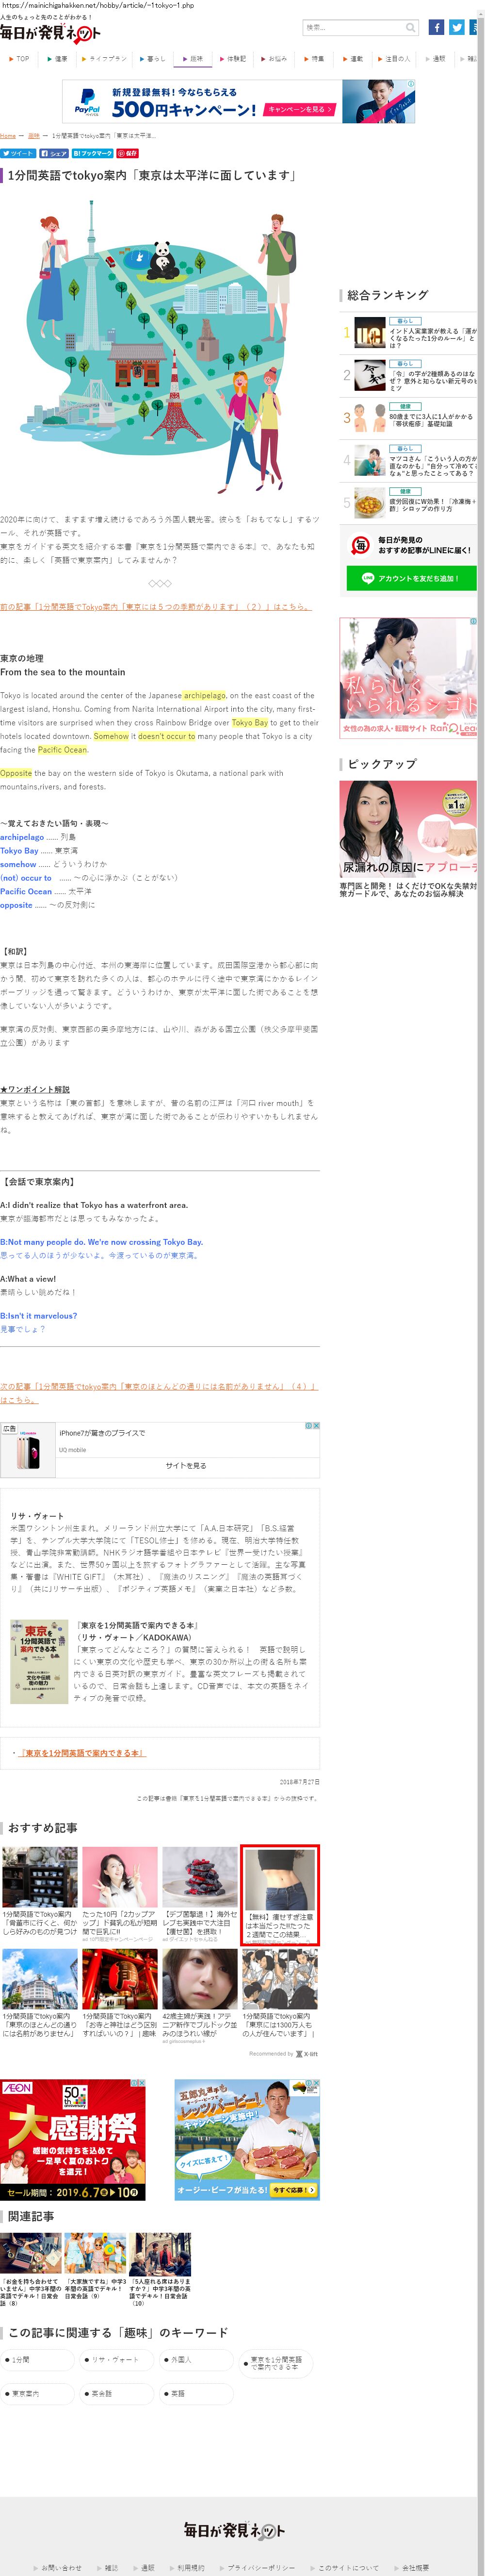Click the book cover thumbnail 東京を1分間英語で

coord(39,1662)
